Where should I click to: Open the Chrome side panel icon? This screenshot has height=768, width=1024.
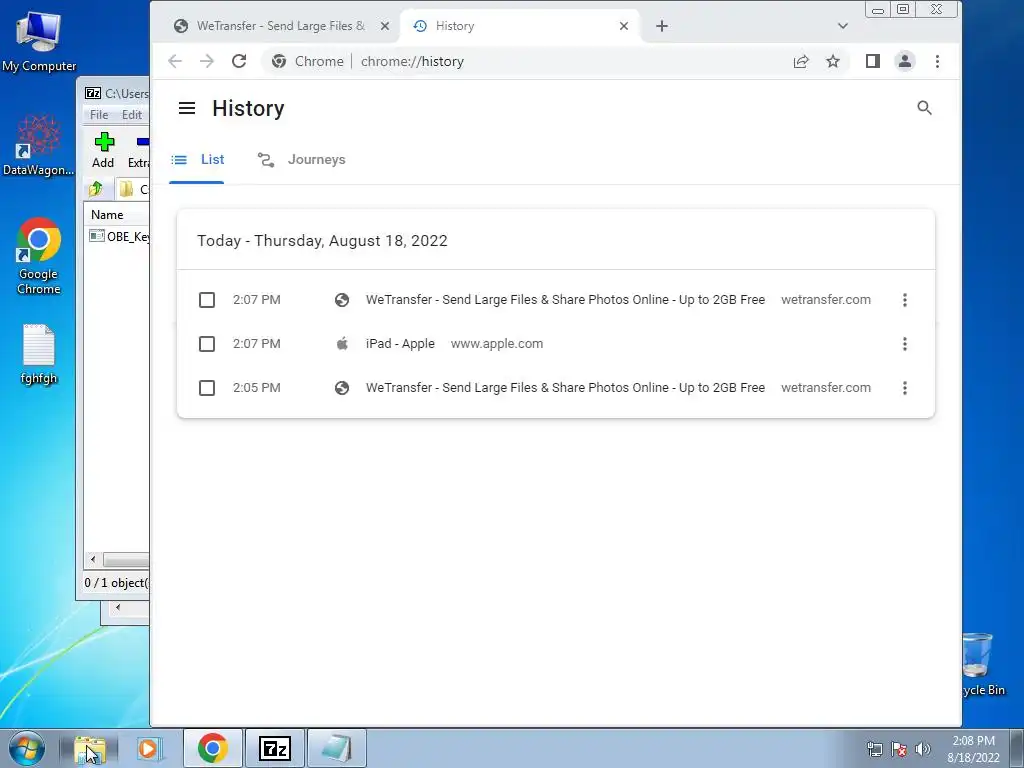pyautogui.click(x=872, y=61)
